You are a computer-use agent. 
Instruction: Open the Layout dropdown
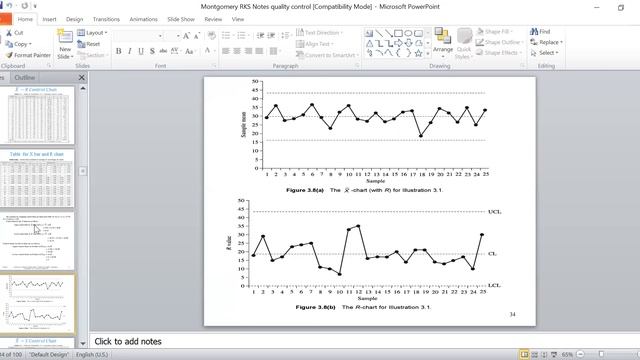[x=92, y=33]
